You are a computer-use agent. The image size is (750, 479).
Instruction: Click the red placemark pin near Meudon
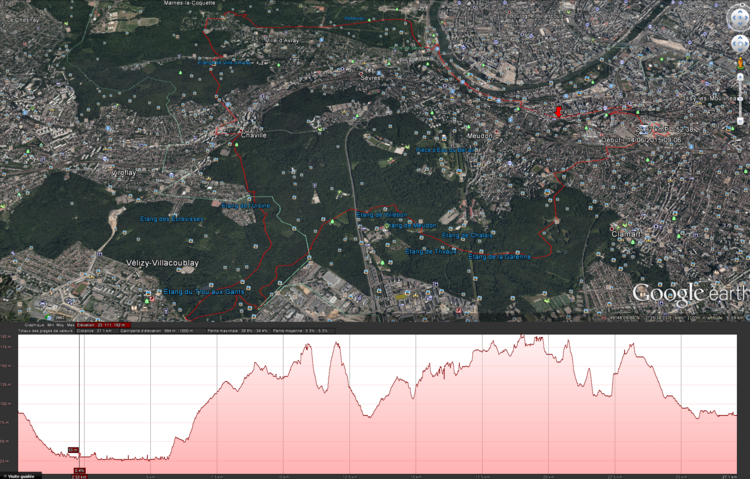(x=558, y=112)
